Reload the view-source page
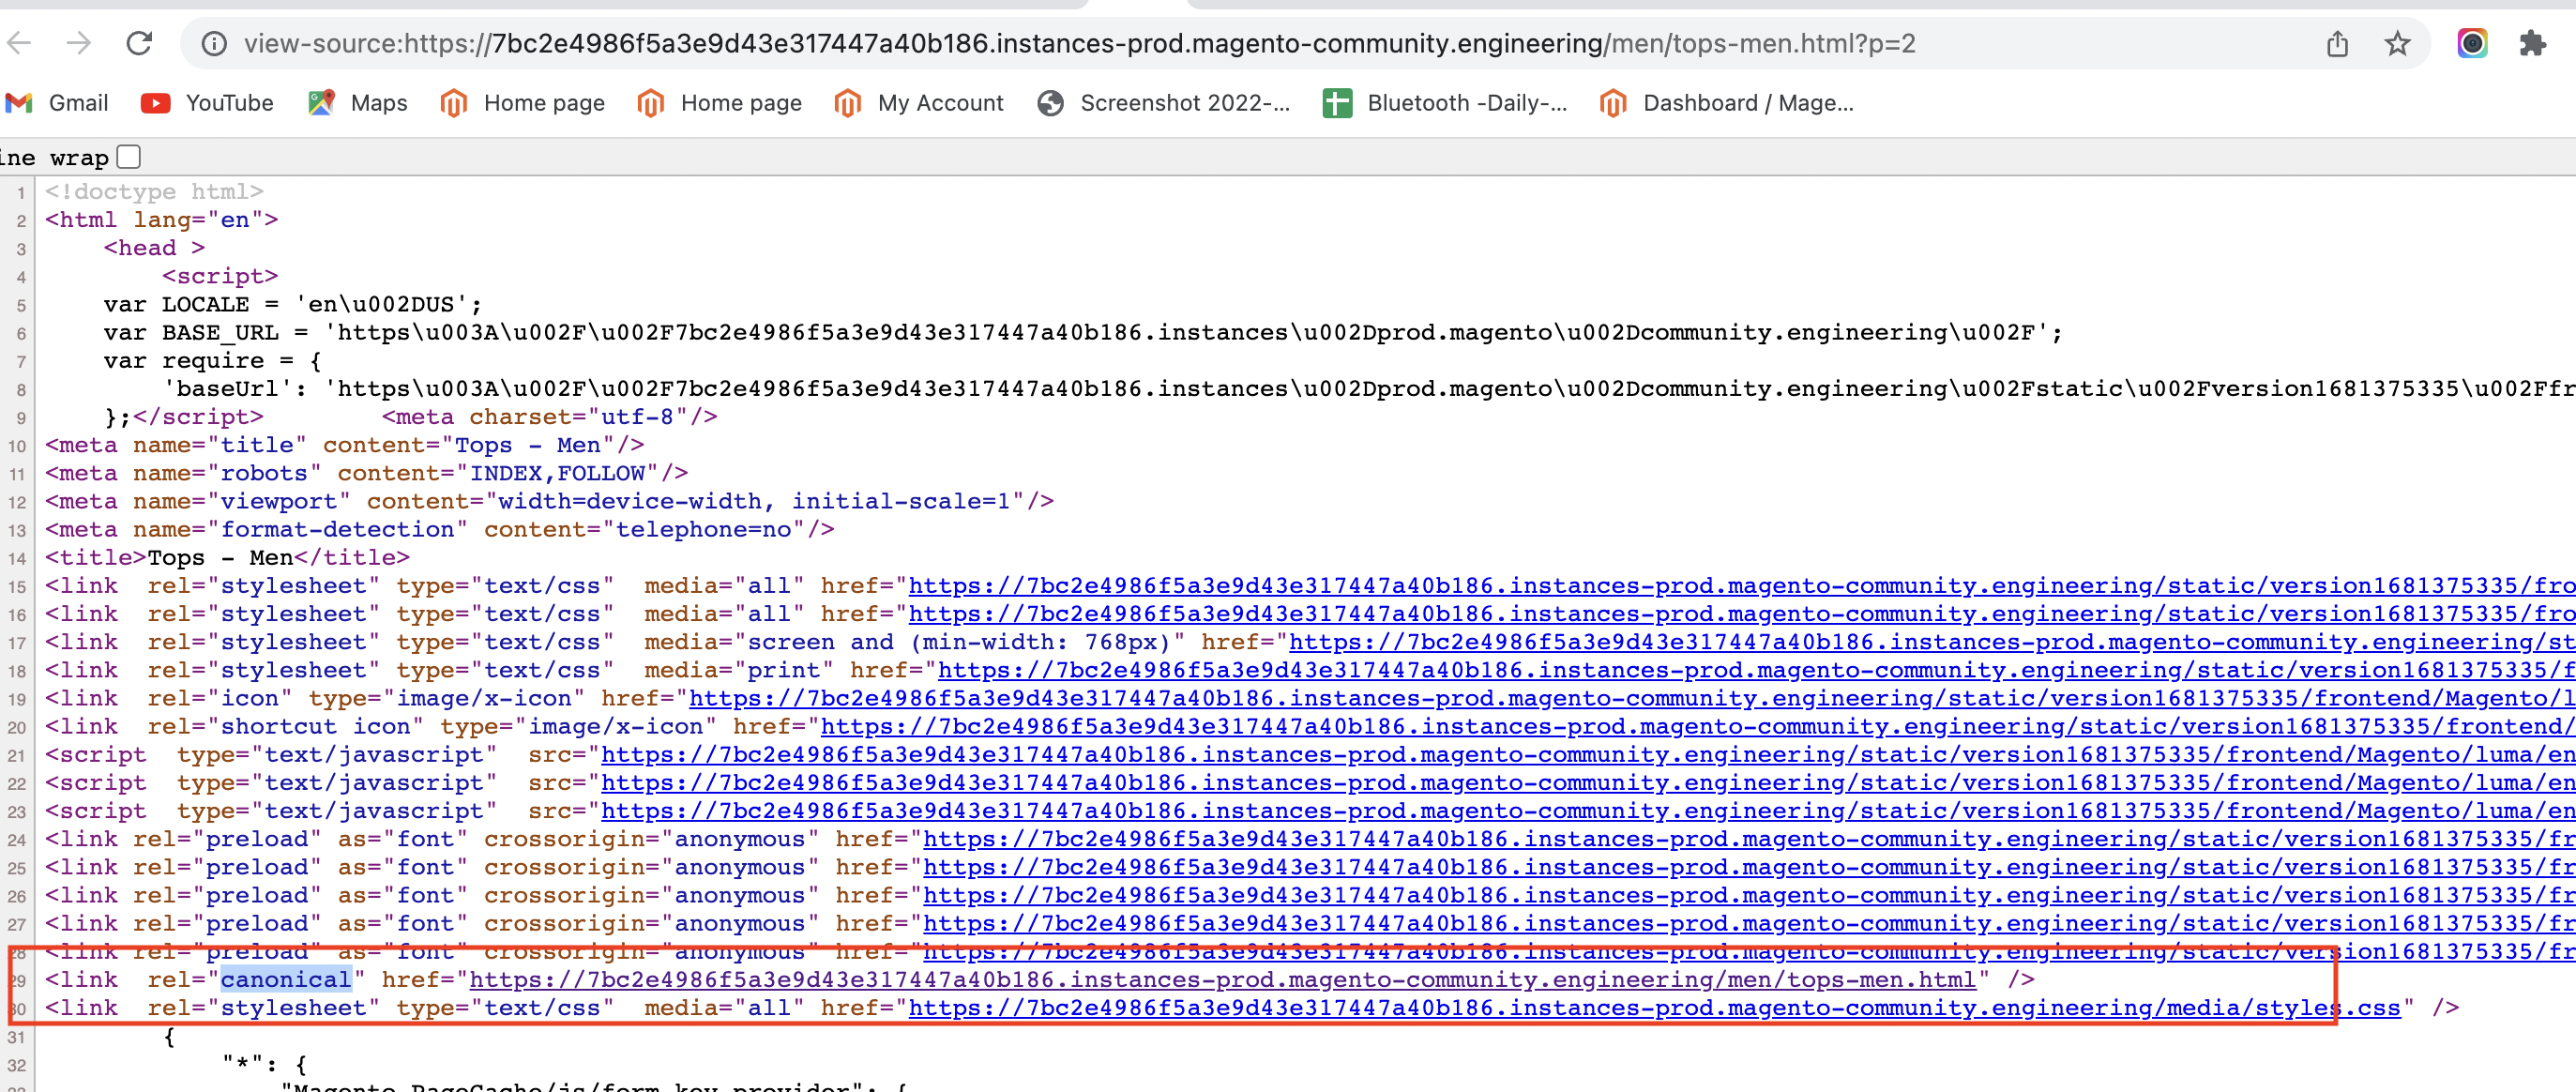Viewport: 2576px width, 1092px height. pos(139,43)
